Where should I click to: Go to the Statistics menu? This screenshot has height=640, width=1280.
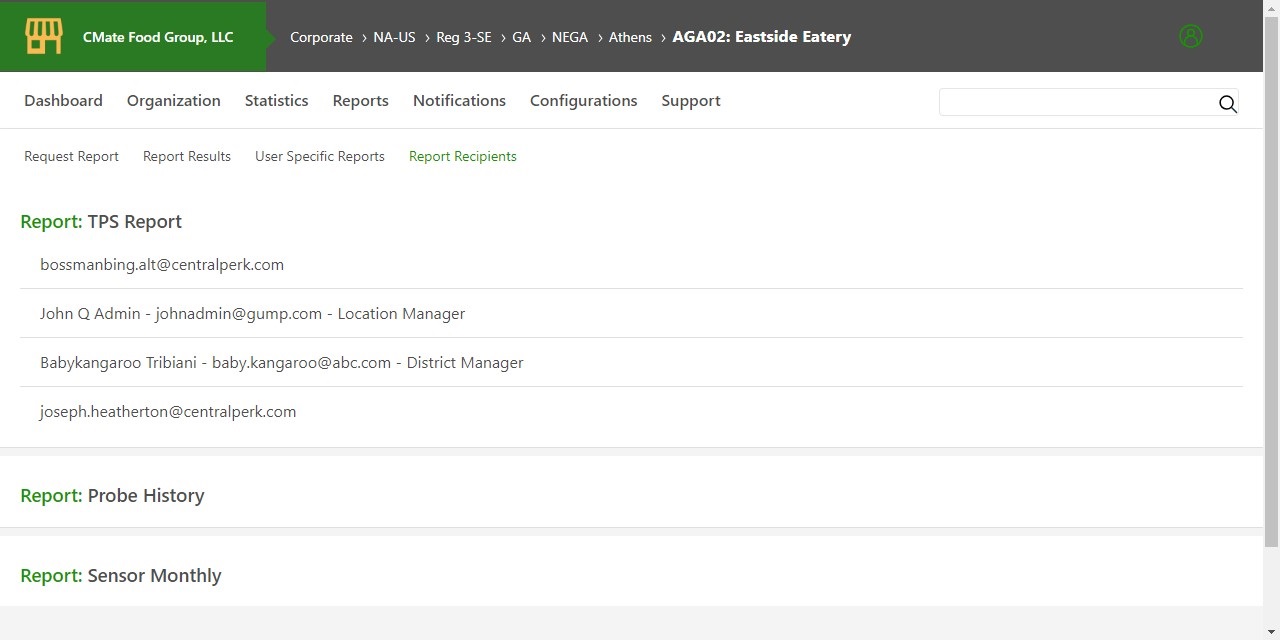click(276, 100)
